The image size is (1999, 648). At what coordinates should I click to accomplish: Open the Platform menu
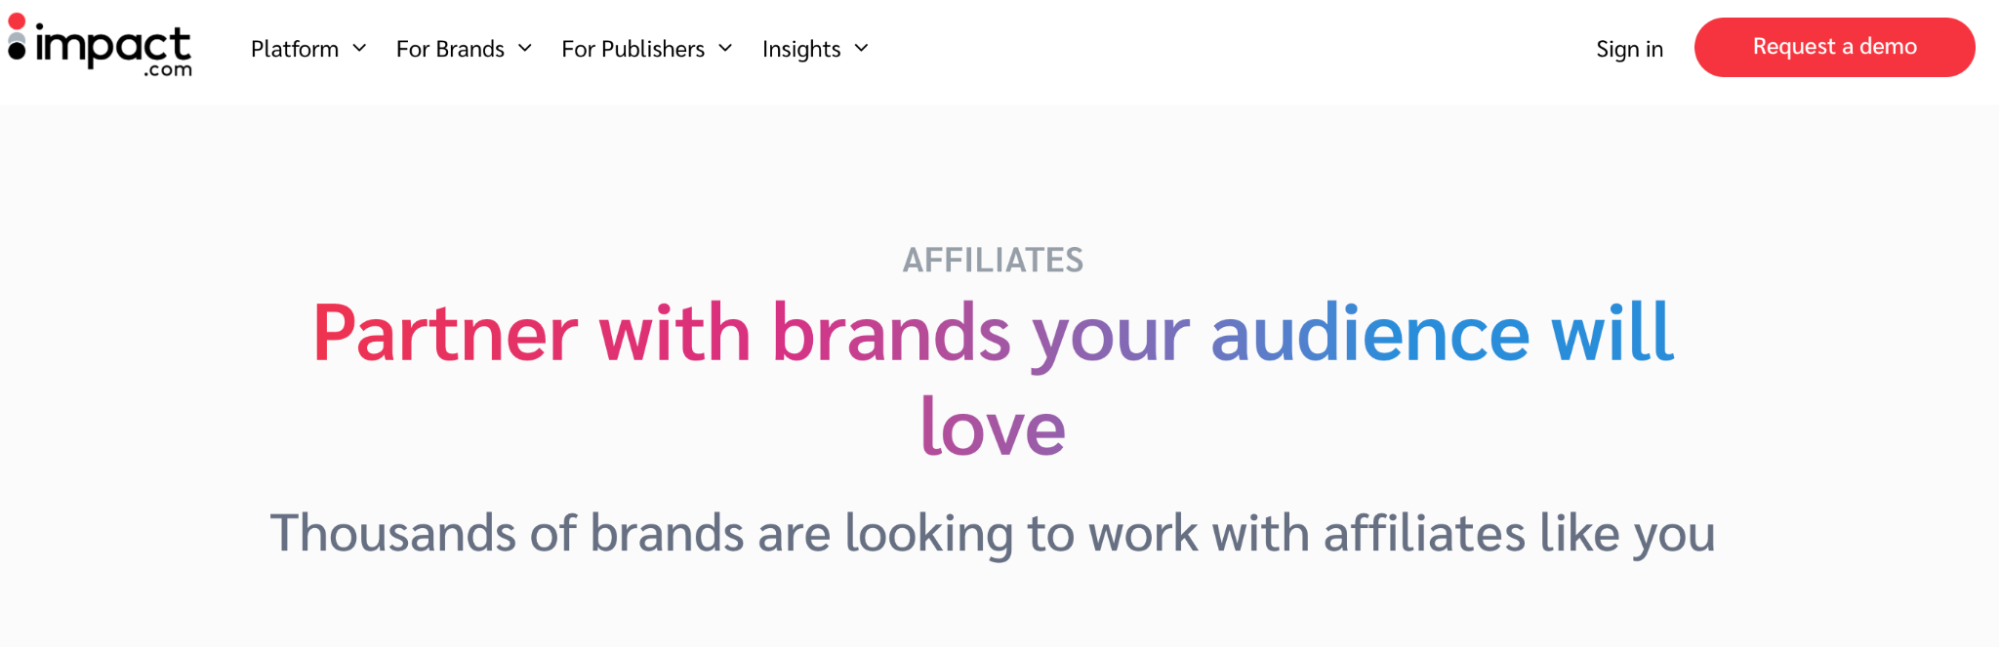point(295,49)
